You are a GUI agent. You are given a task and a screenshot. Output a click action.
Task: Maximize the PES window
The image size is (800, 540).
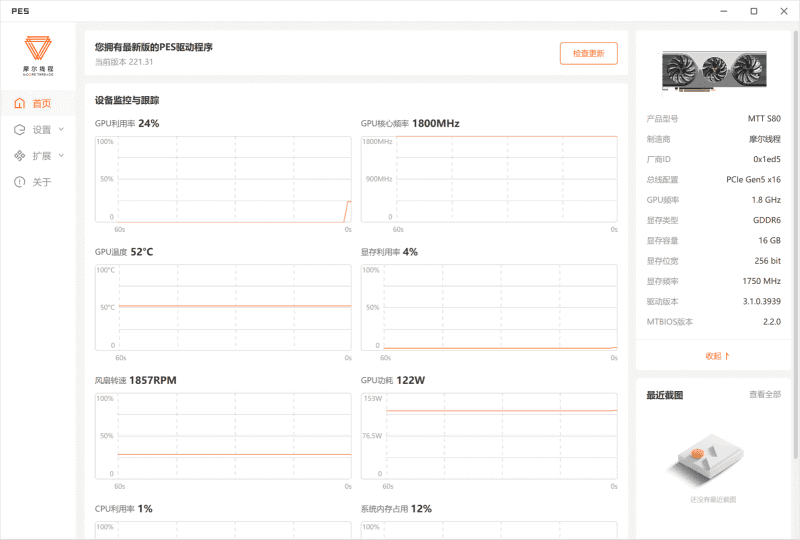754,11
